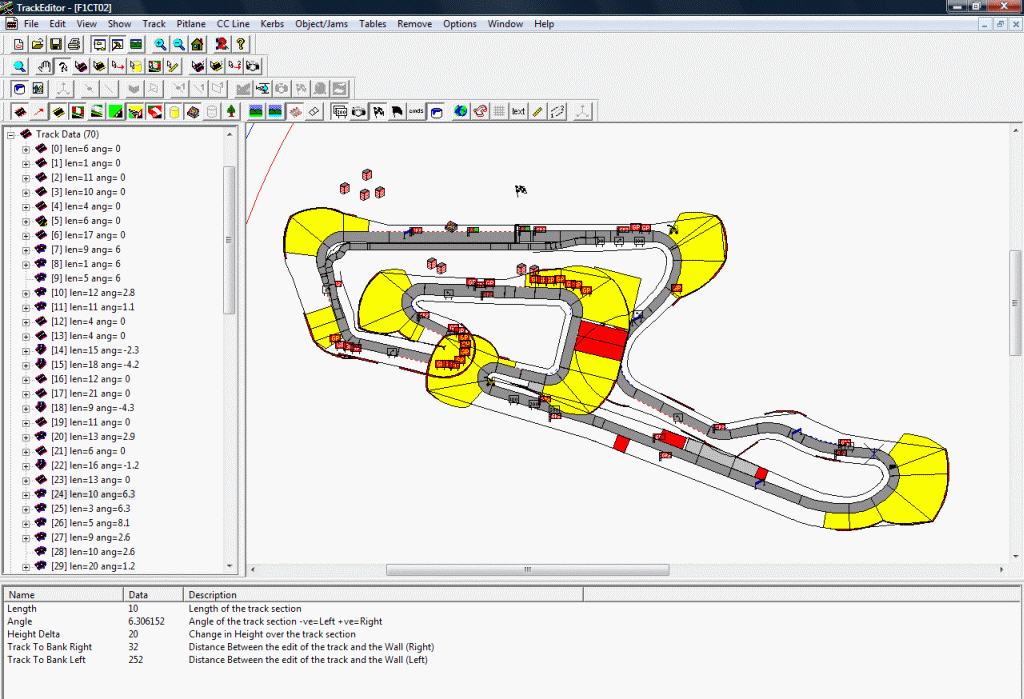
Task: Click the Home view house icon
Action: coord(197,44)
